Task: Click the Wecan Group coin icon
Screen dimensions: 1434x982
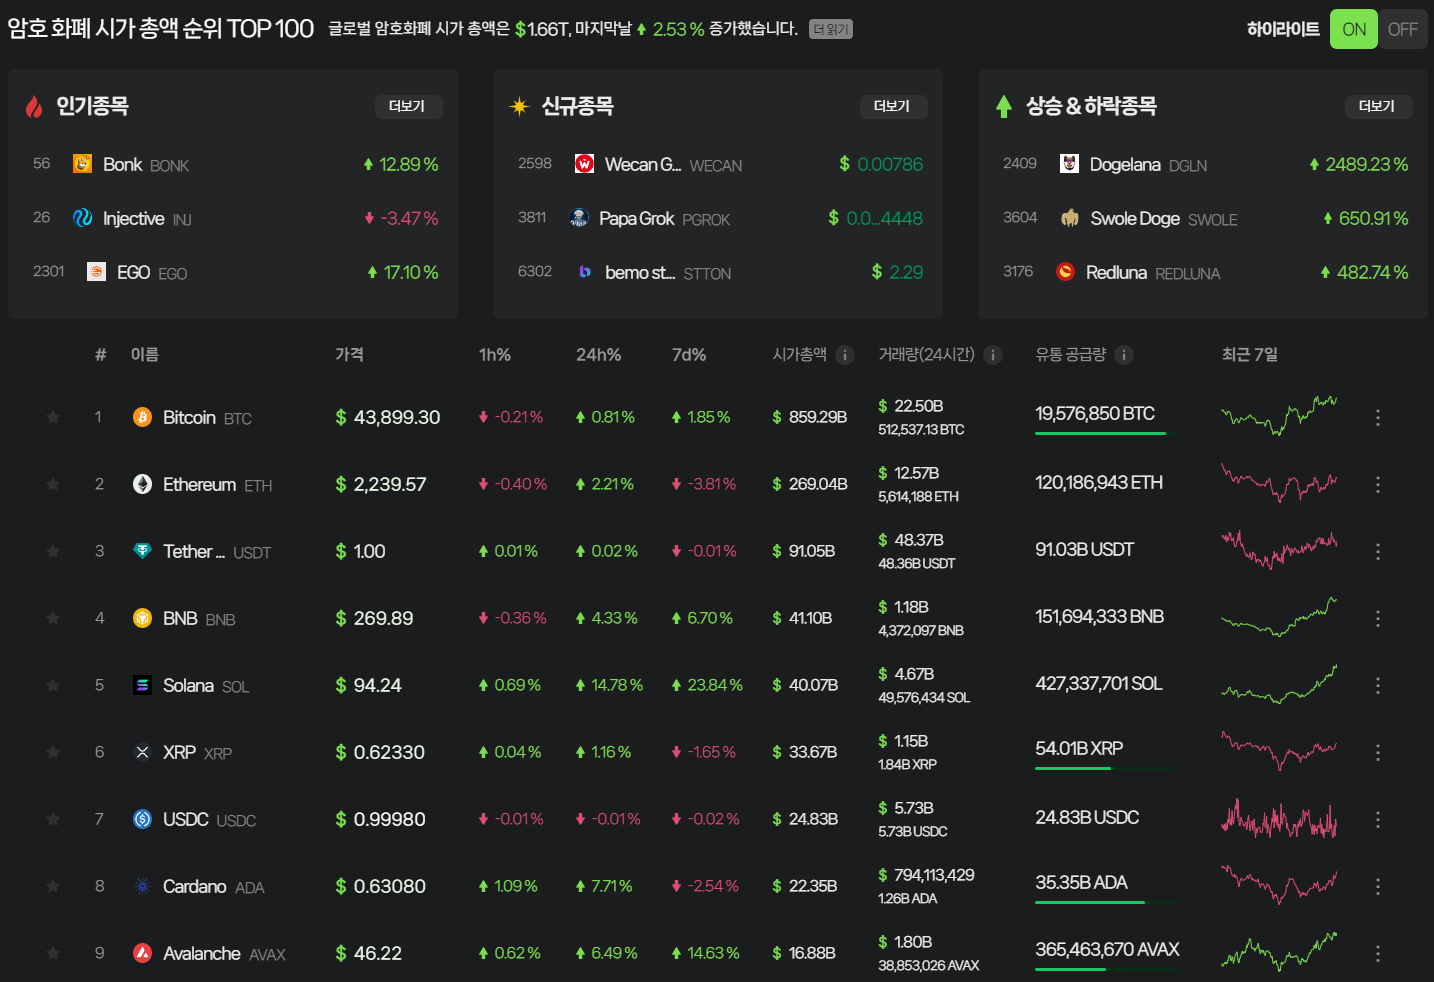Action: (585, 163)
